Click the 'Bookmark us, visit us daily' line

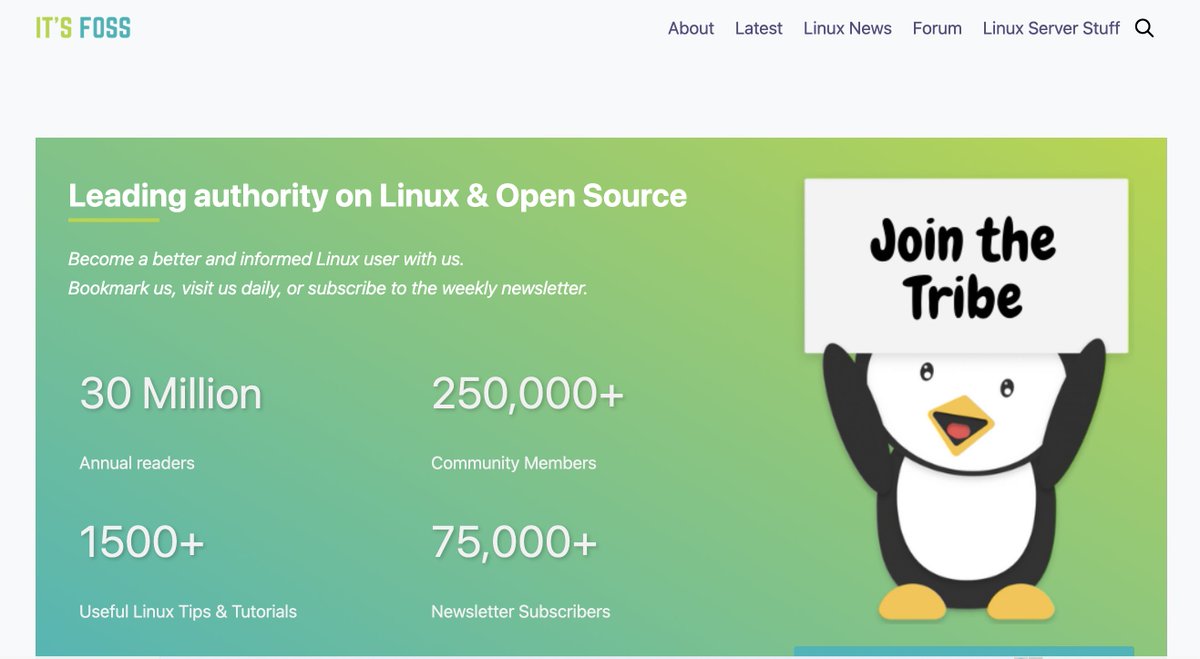coord(328,288)
